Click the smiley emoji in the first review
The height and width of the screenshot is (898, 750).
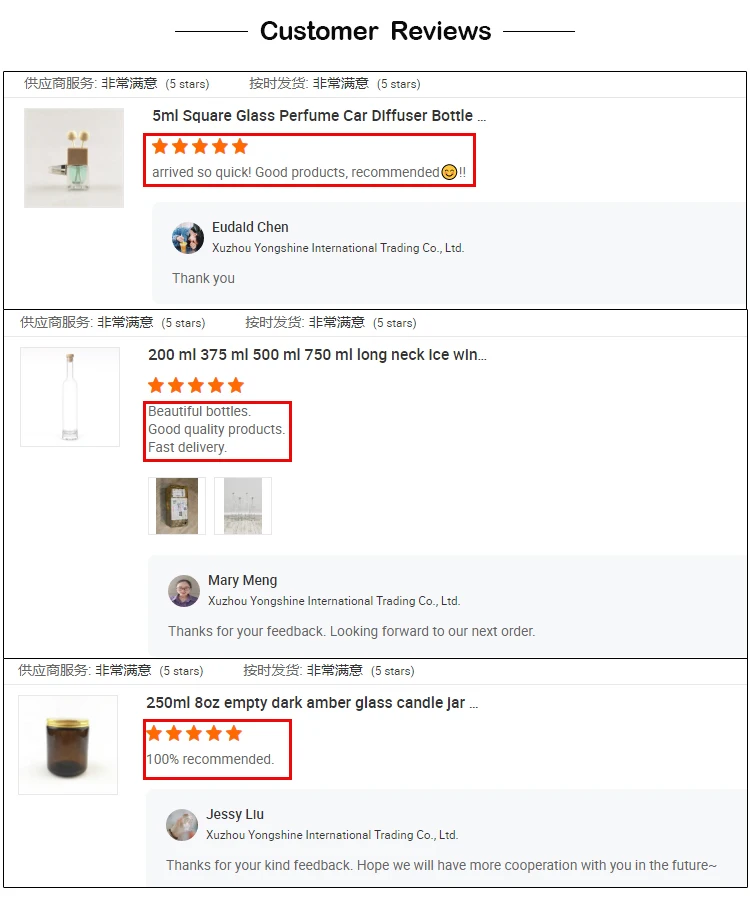(x=449, y=172)
